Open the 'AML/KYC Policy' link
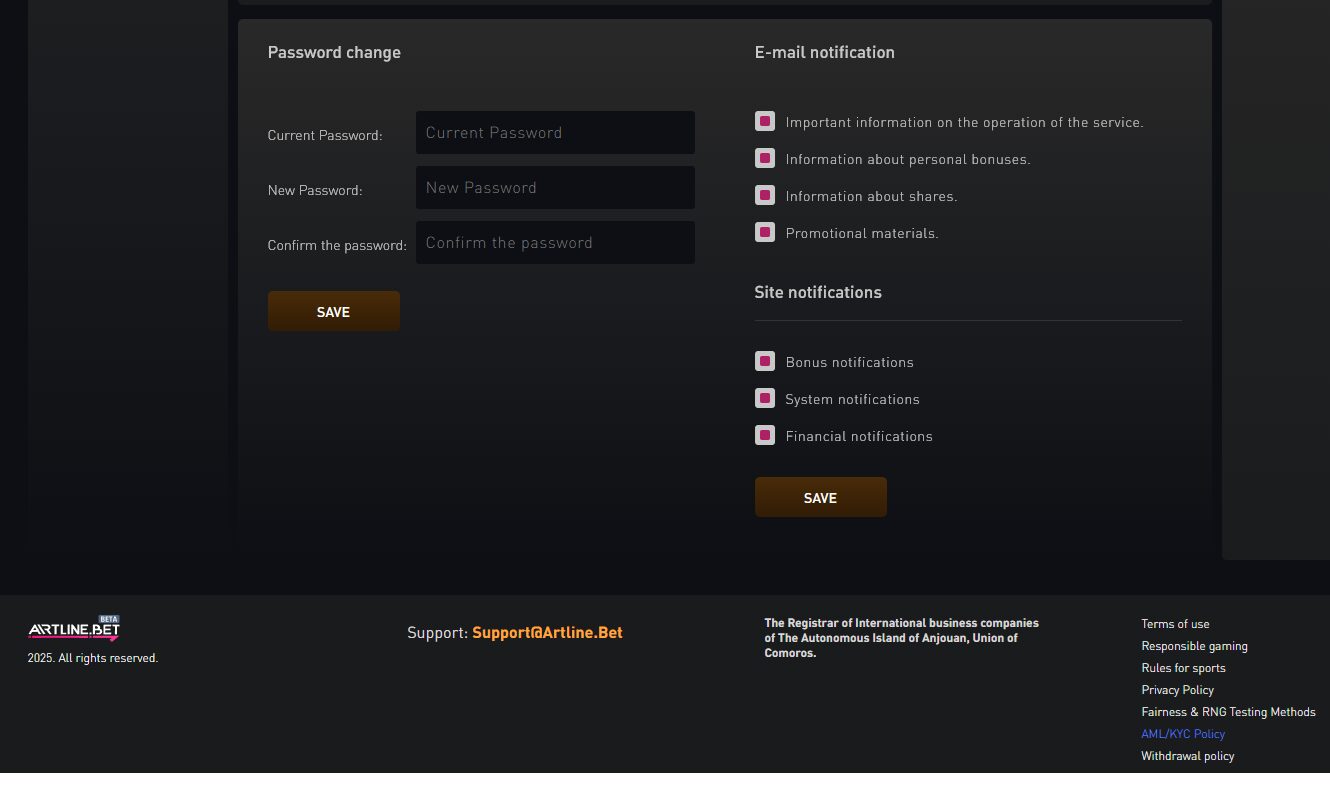The width and height of the screenshot is (1330, 802). (x=1183, y=734)
